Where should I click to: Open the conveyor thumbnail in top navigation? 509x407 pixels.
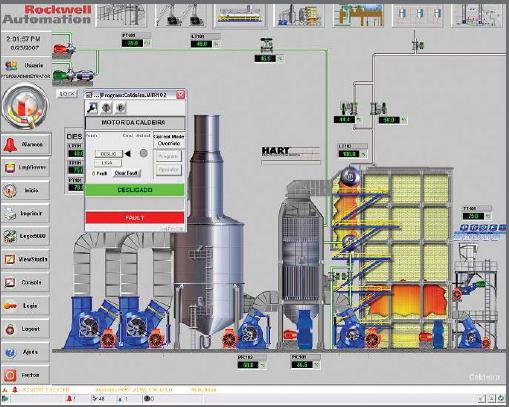[x=240, y=14]
